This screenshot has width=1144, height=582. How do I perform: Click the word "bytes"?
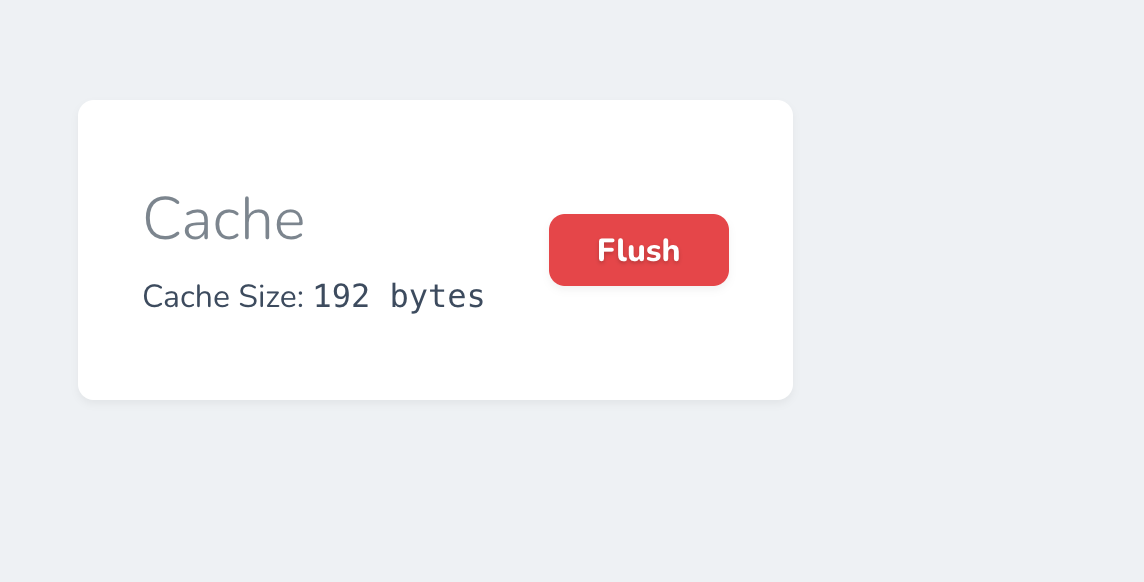click(437, 297)
